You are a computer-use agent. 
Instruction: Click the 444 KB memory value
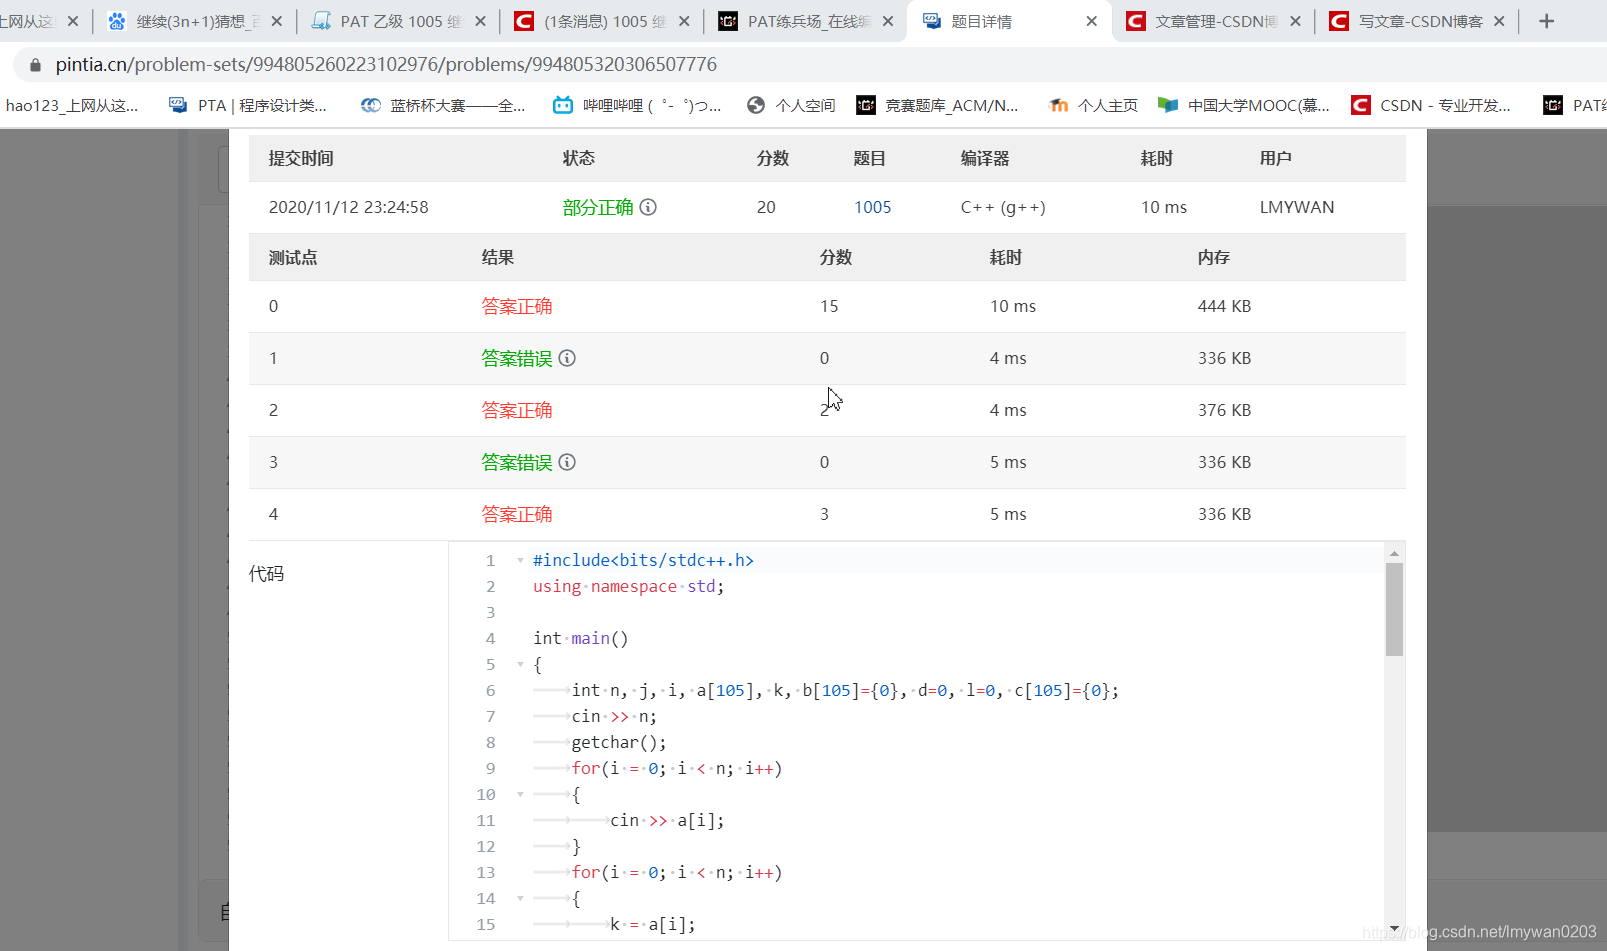1224,306
